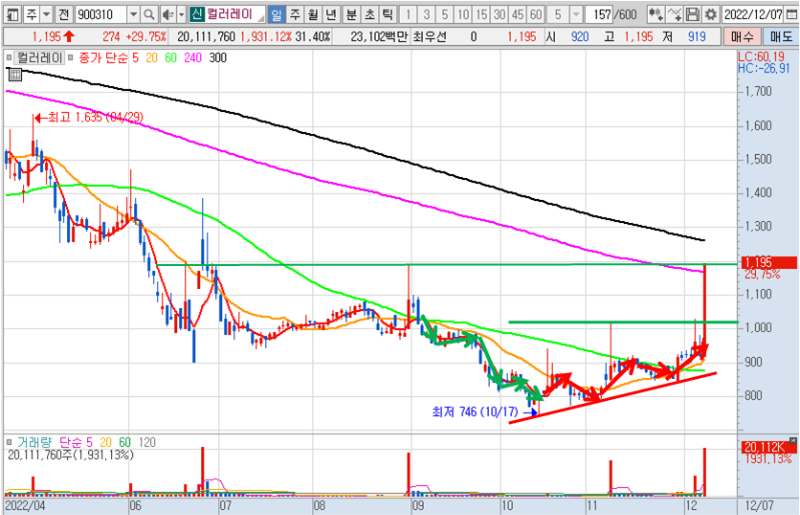Select the 년 yearly period toggle
Image resolution: width=800 pixels, height=515 pixels.
coord(331,15)
